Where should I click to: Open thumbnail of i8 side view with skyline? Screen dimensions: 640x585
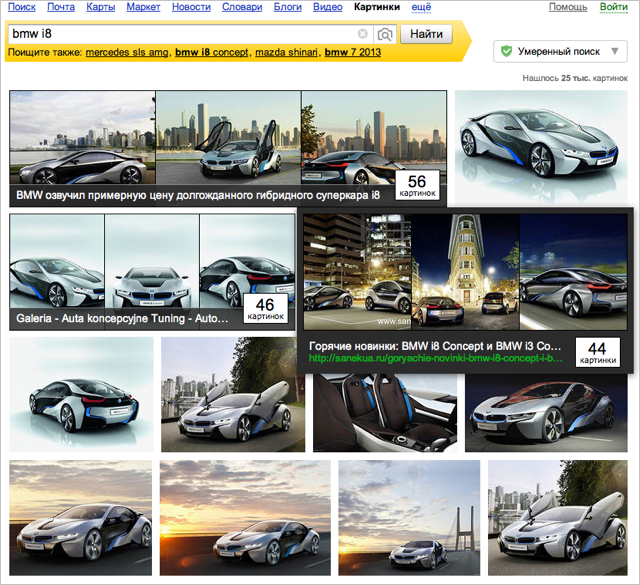coord(82,138)
